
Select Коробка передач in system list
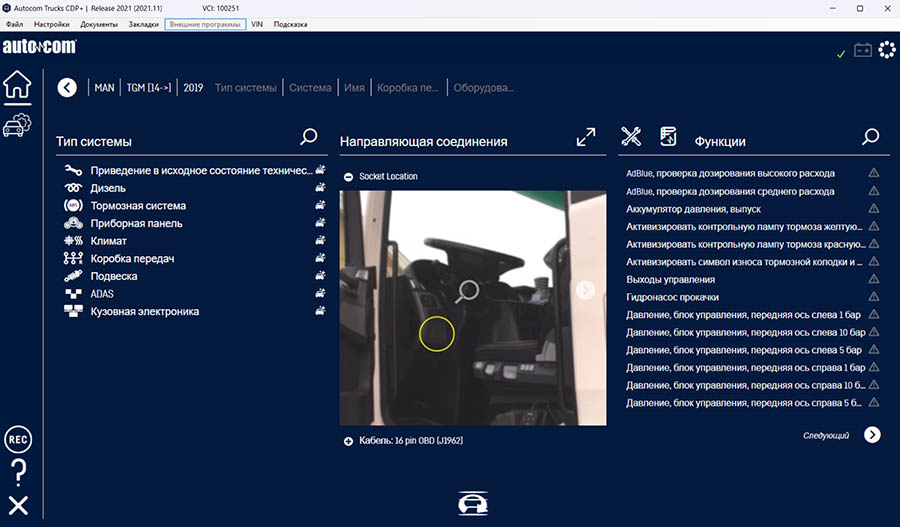(132, 259)
